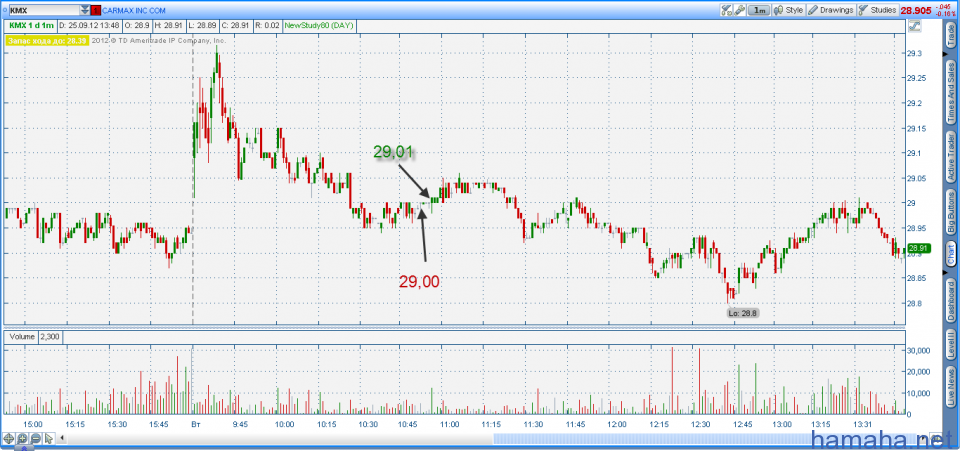Open the Style menu
Screen dimensions: 960x451
click(x=789, y=9)
